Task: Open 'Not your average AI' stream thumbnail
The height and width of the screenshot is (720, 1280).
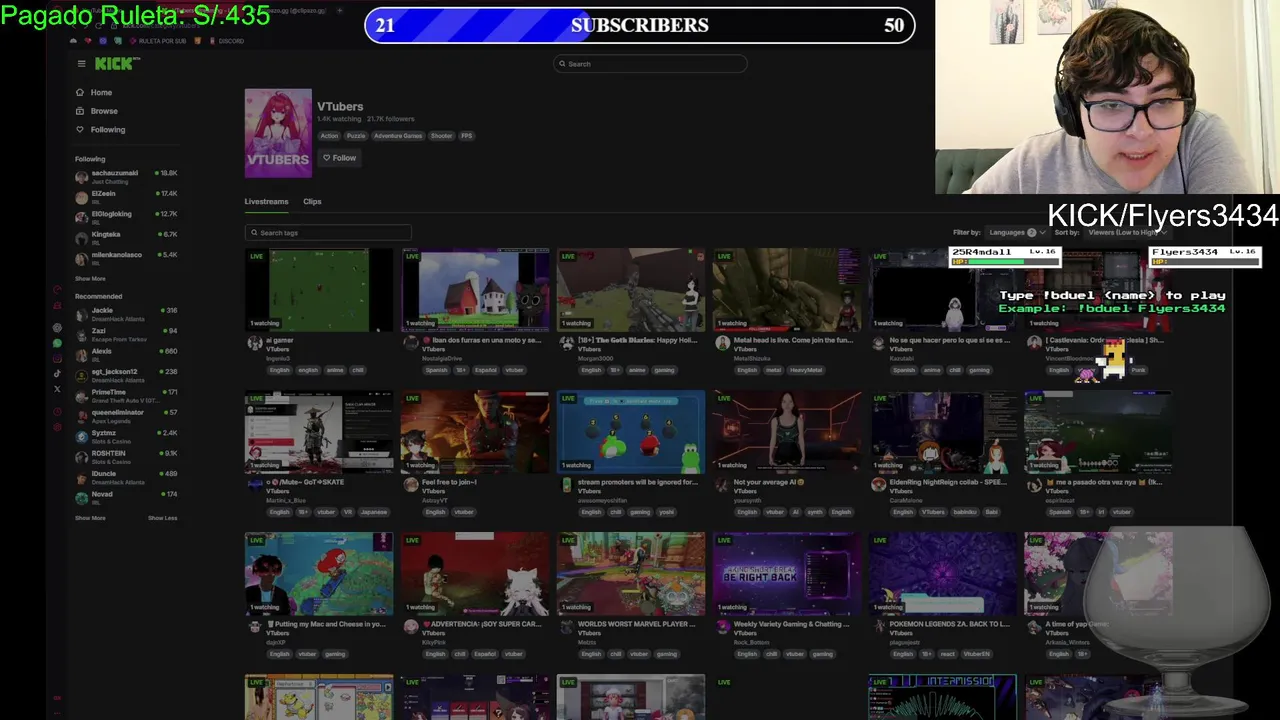Action: coord(787,431)
